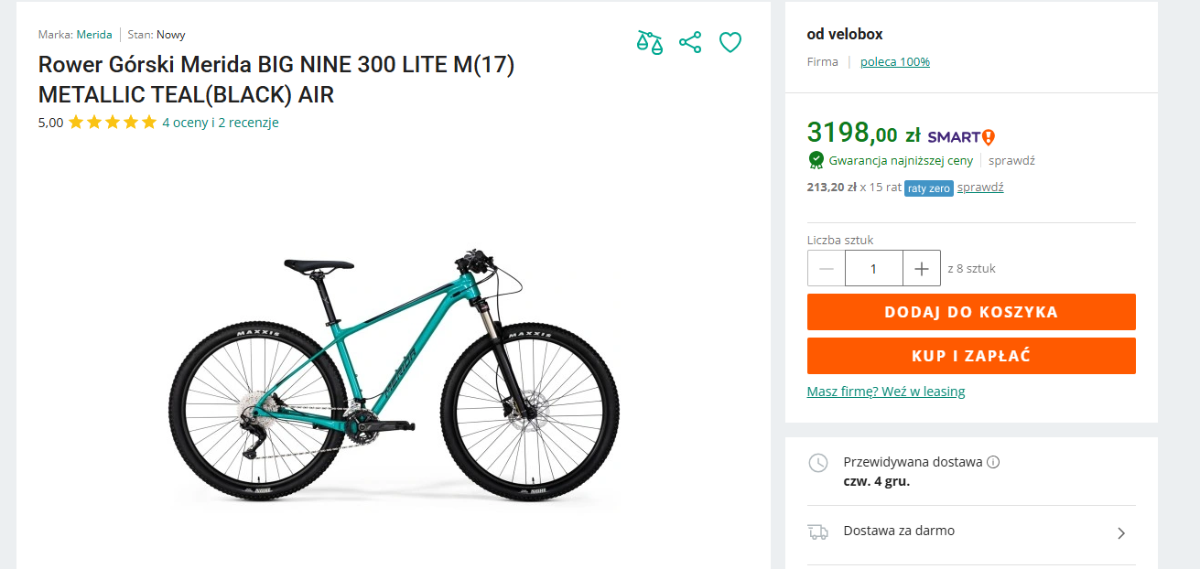1200x569 pixels.
Task: Click the KUP I ZAPŁAĆ button
Action: (x=971, y=356)
